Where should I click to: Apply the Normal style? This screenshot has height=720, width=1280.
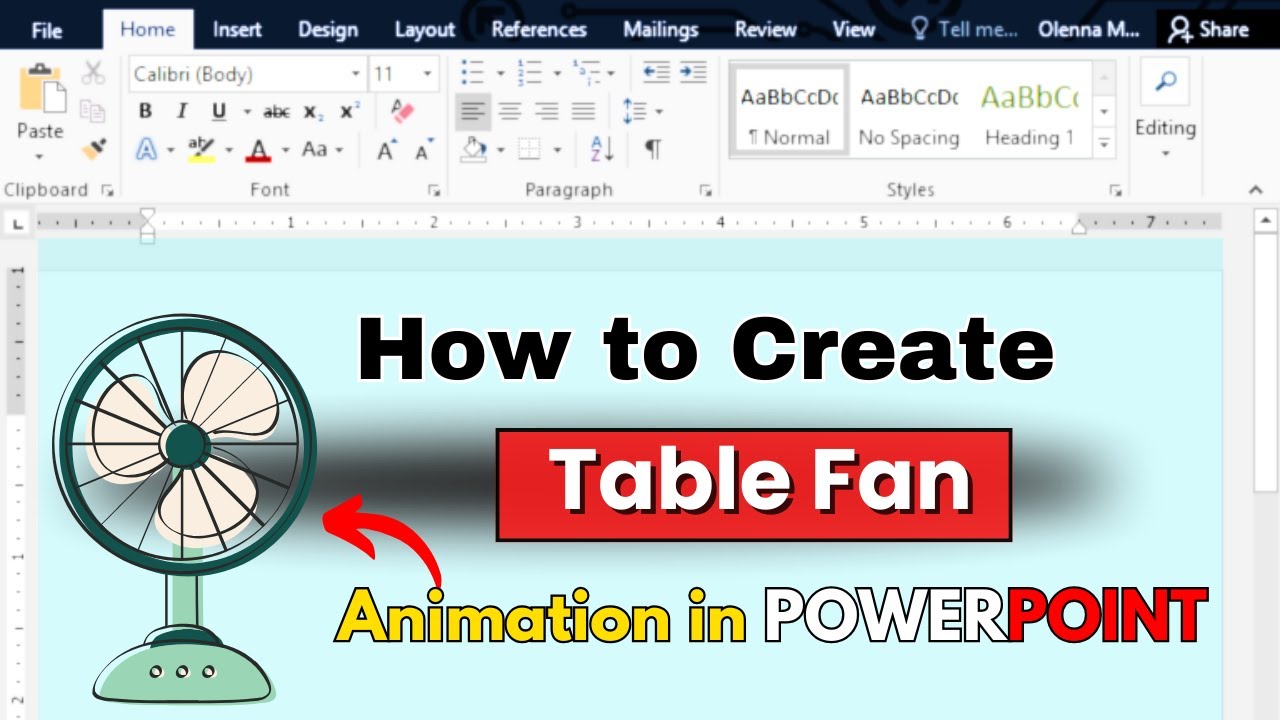[789, 110]
